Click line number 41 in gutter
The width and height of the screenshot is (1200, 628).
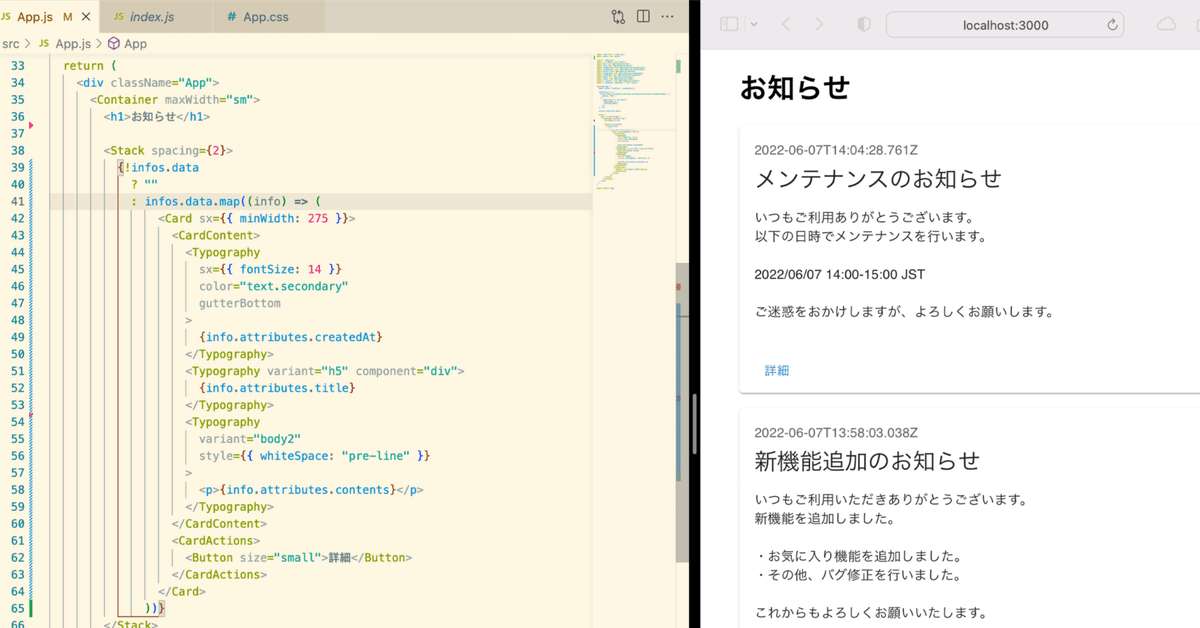coord(16,201)
